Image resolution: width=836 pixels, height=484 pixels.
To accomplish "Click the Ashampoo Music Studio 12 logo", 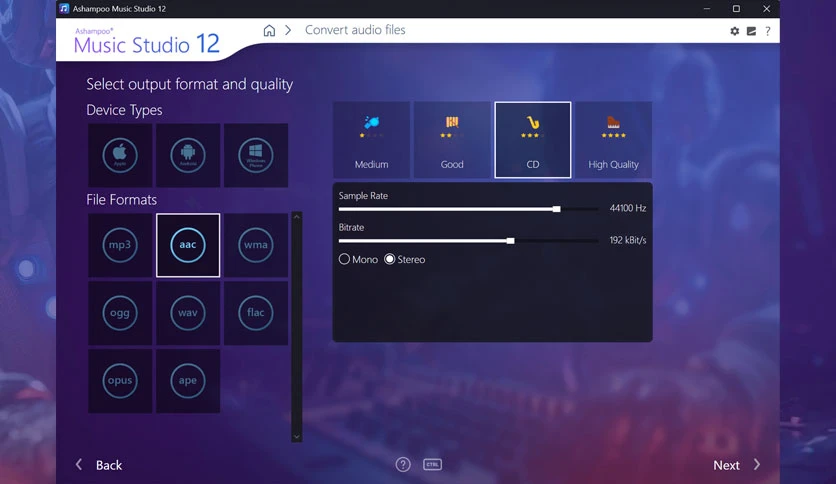I will point(147,41).
